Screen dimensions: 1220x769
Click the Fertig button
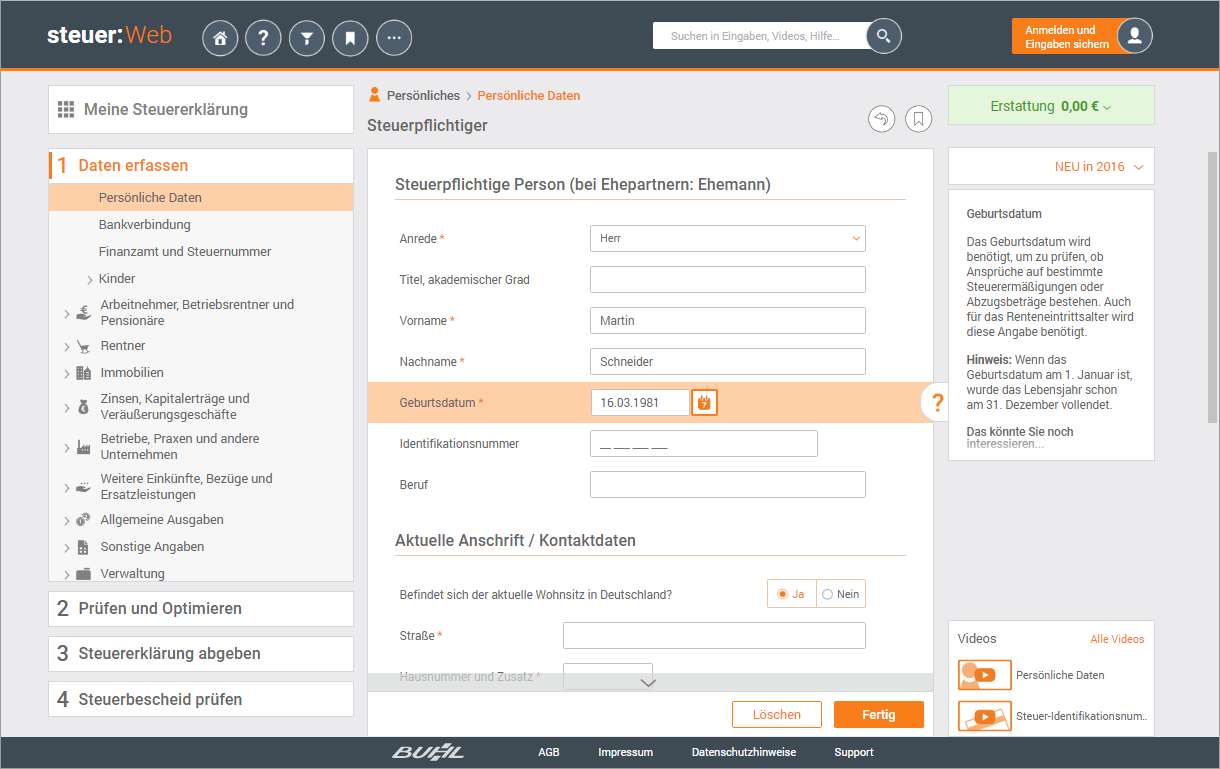[x=879, y=715]
